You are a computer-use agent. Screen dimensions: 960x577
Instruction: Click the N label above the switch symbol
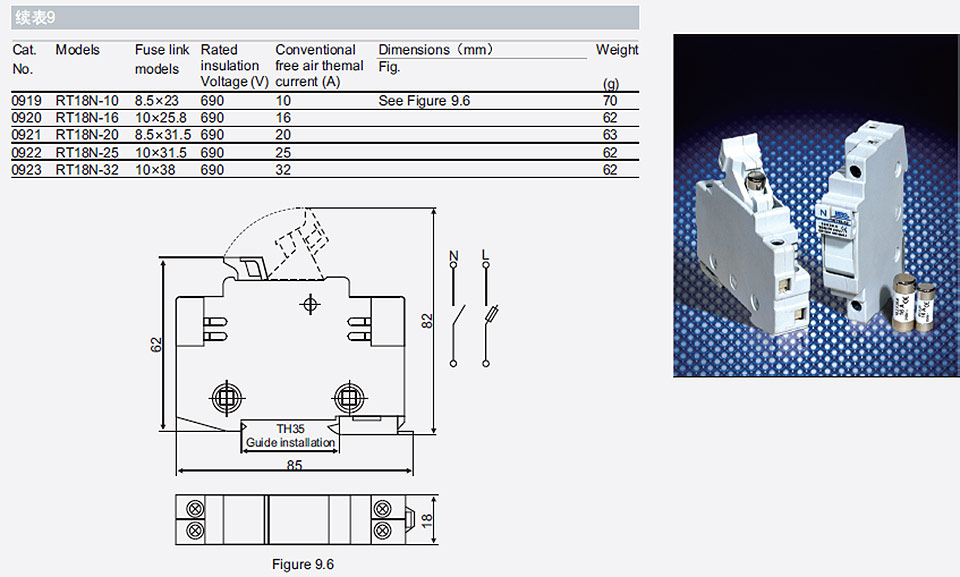(454, 255)
